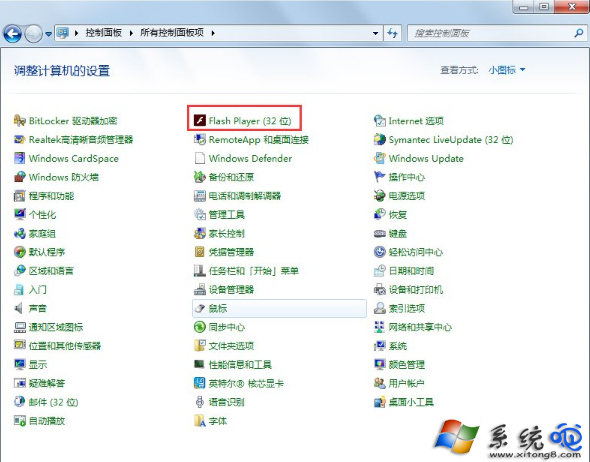The width and height of the screenshot is (590, 462).
Task: Open the 凭据管理器 icon
Action: (x=199, y=252)
